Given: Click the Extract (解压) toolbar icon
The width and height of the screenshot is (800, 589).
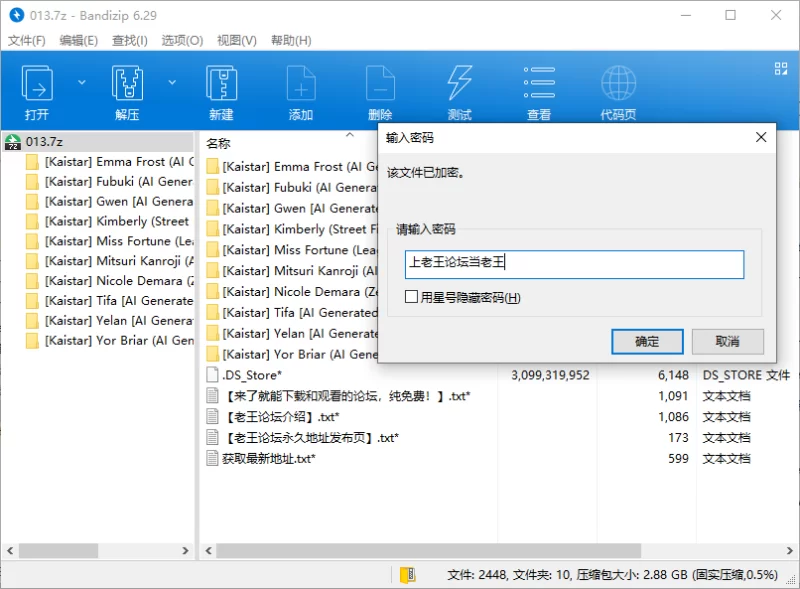Looking at the screenshot, I should 127,83.
